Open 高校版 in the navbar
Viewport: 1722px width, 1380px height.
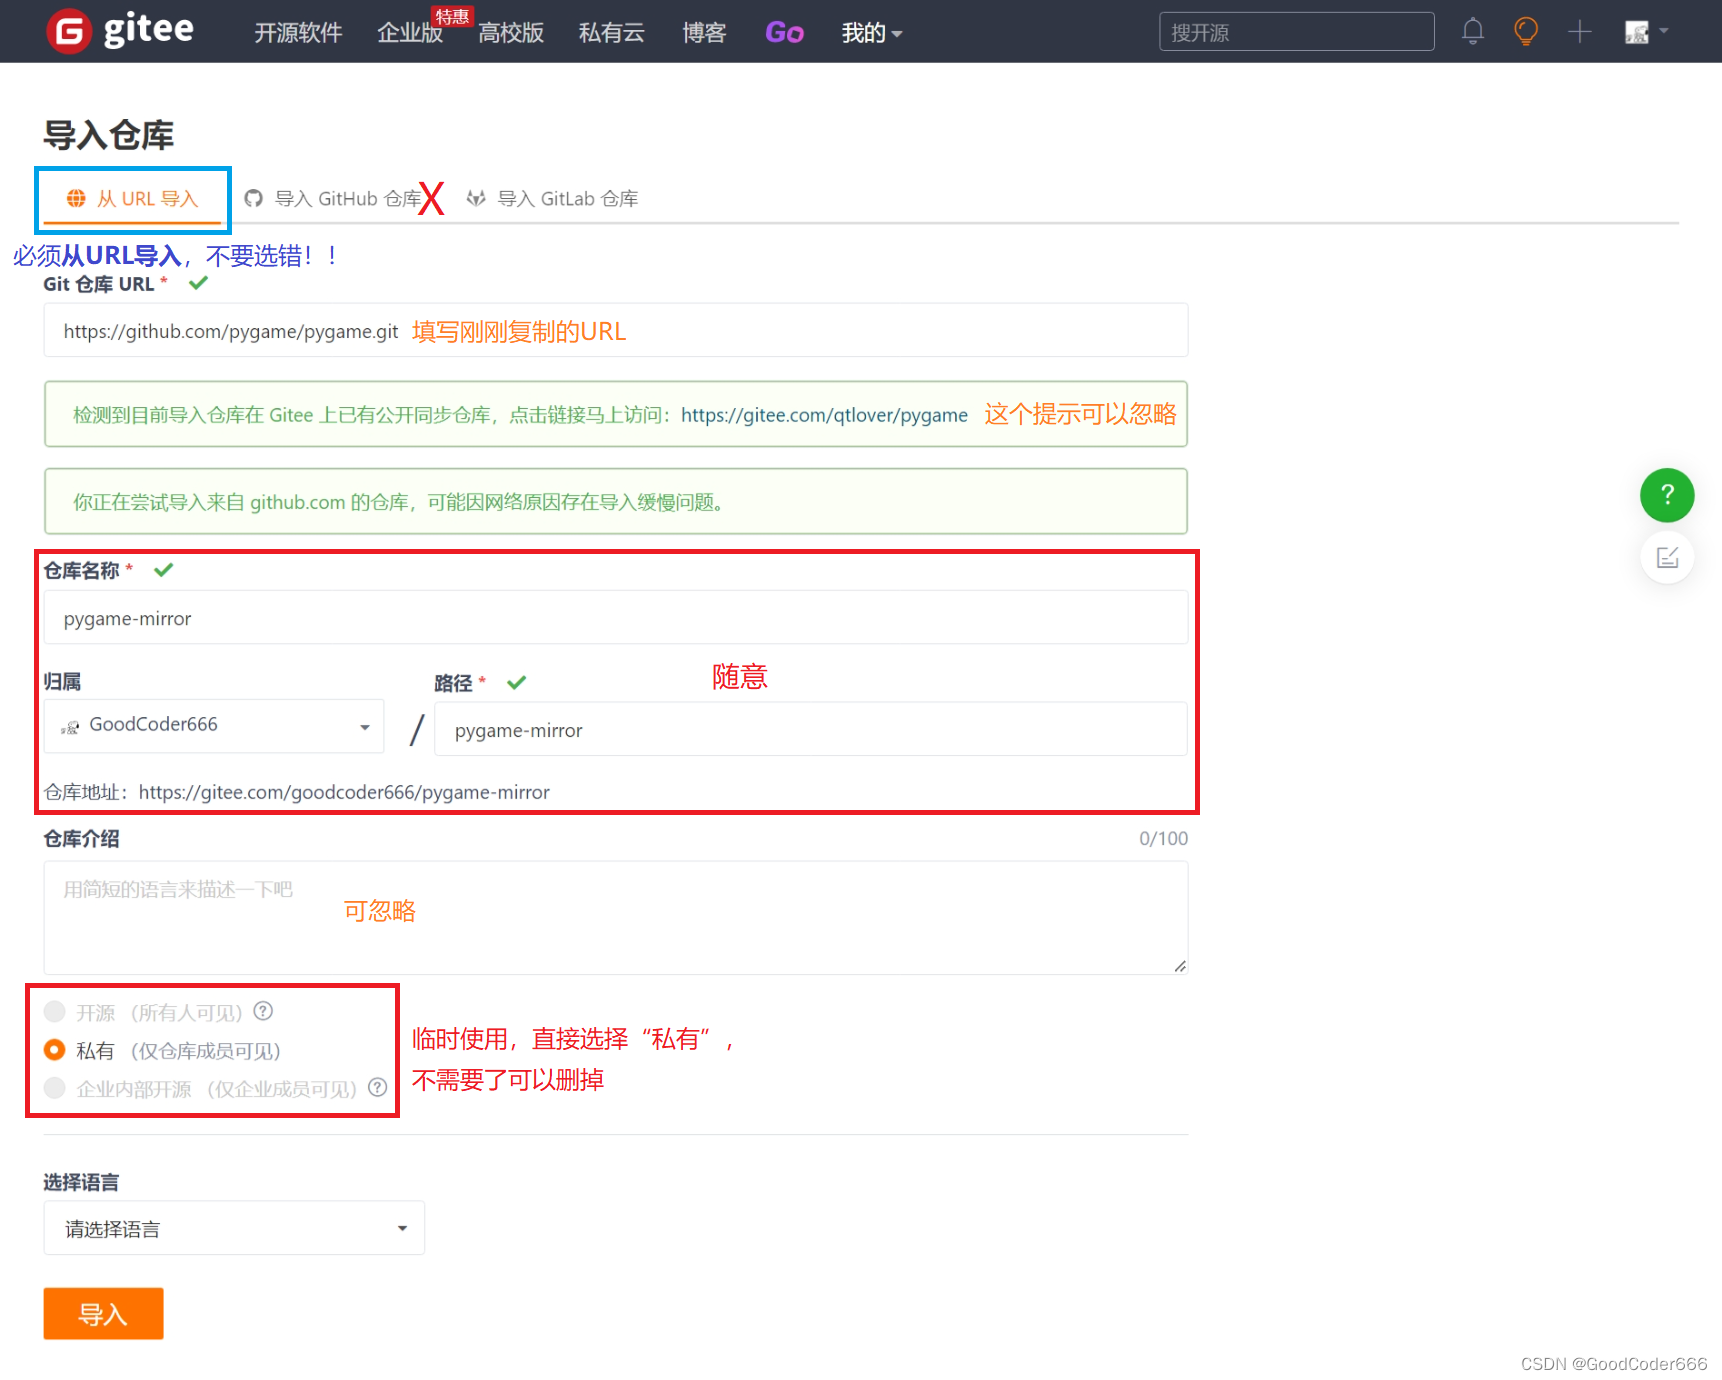point(511,33)
